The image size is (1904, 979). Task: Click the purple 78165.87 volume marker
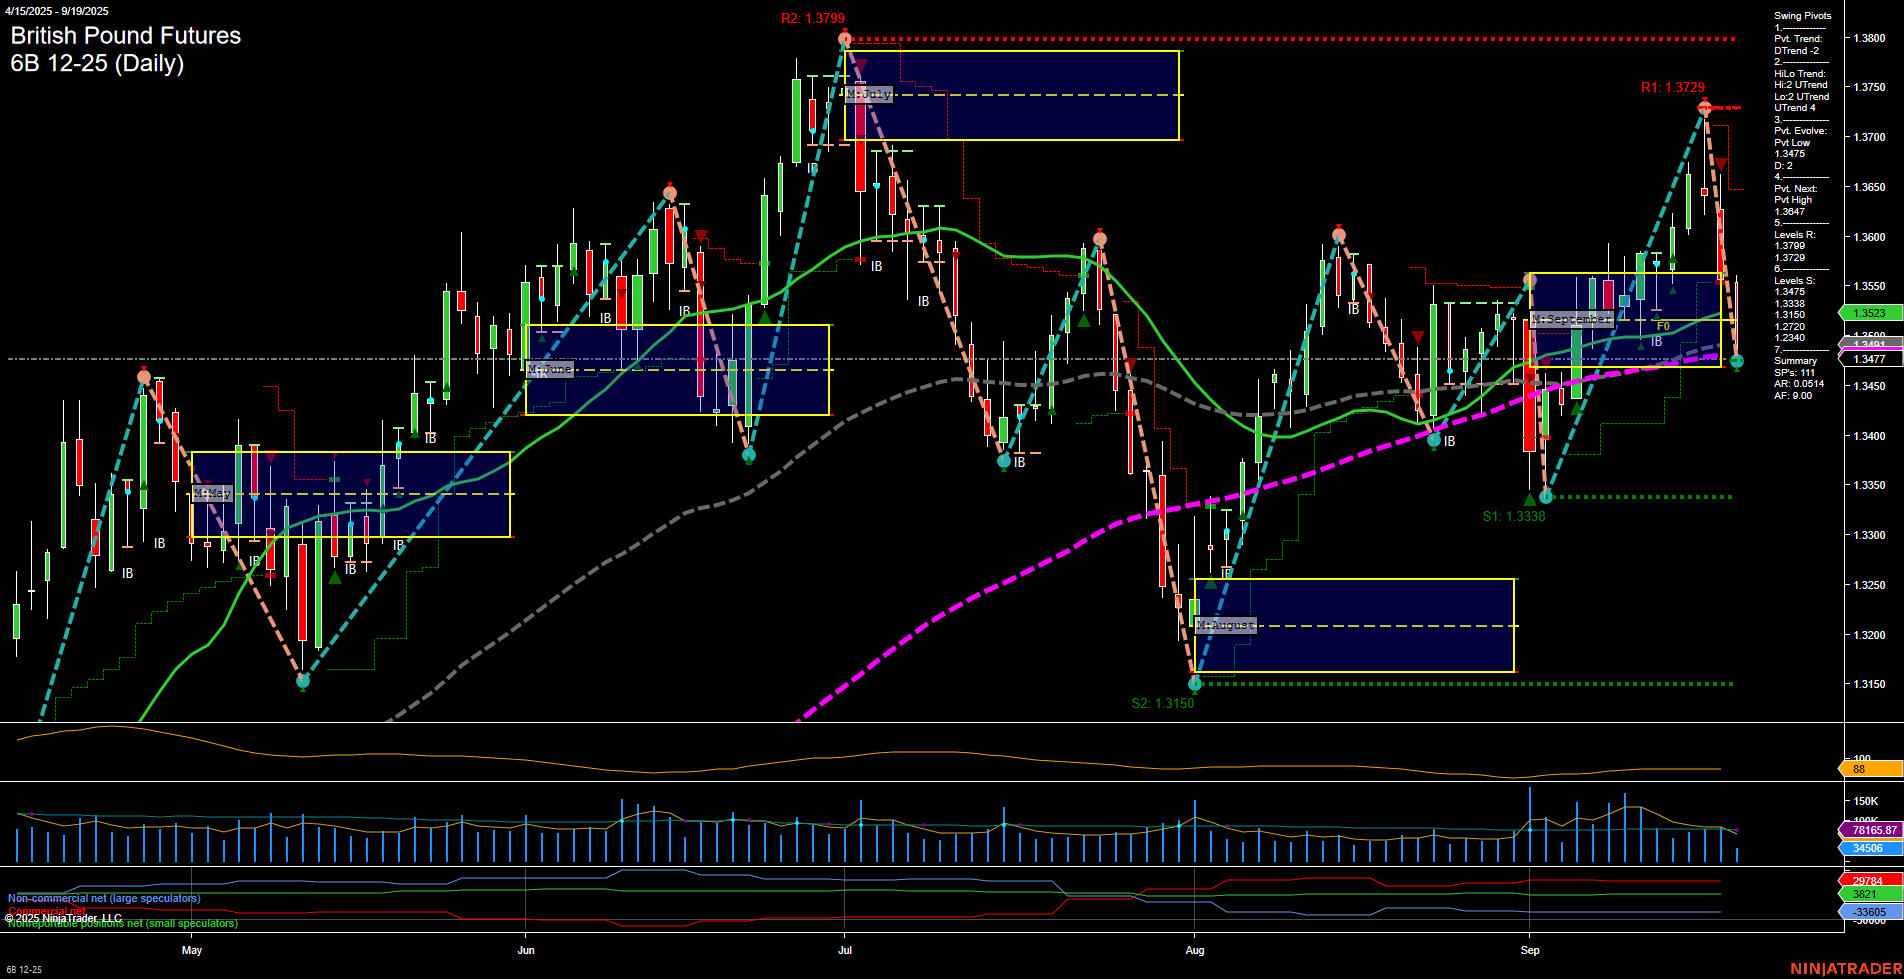(x=1870, y=830)
